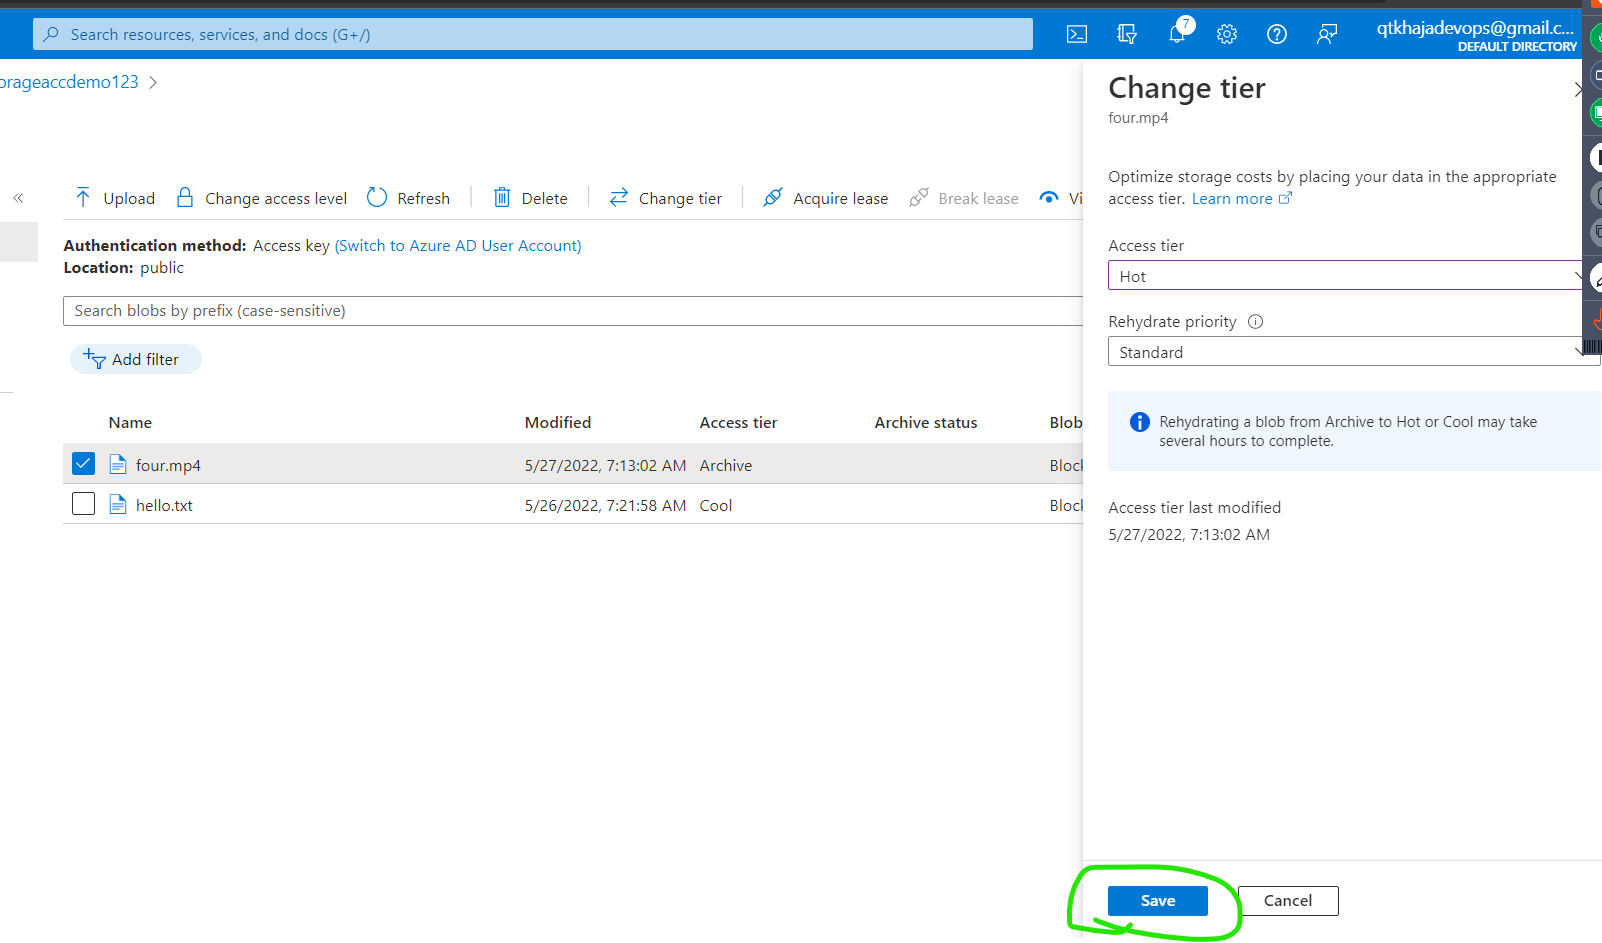Open portal settings with the gear icon
This screenshot has width=1602, height=943.
coord(1227,33)
